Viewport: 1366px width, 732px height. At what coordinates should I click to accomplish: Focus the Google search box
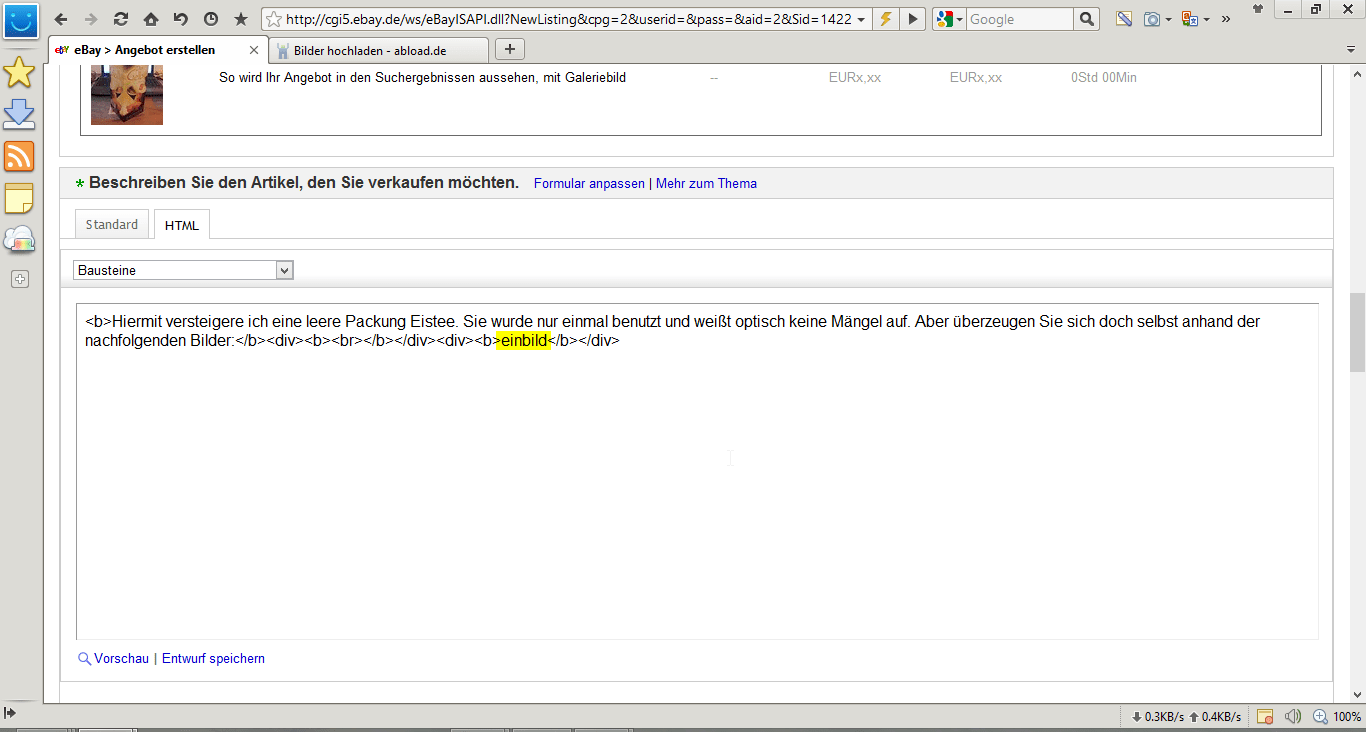[1020, 19]
